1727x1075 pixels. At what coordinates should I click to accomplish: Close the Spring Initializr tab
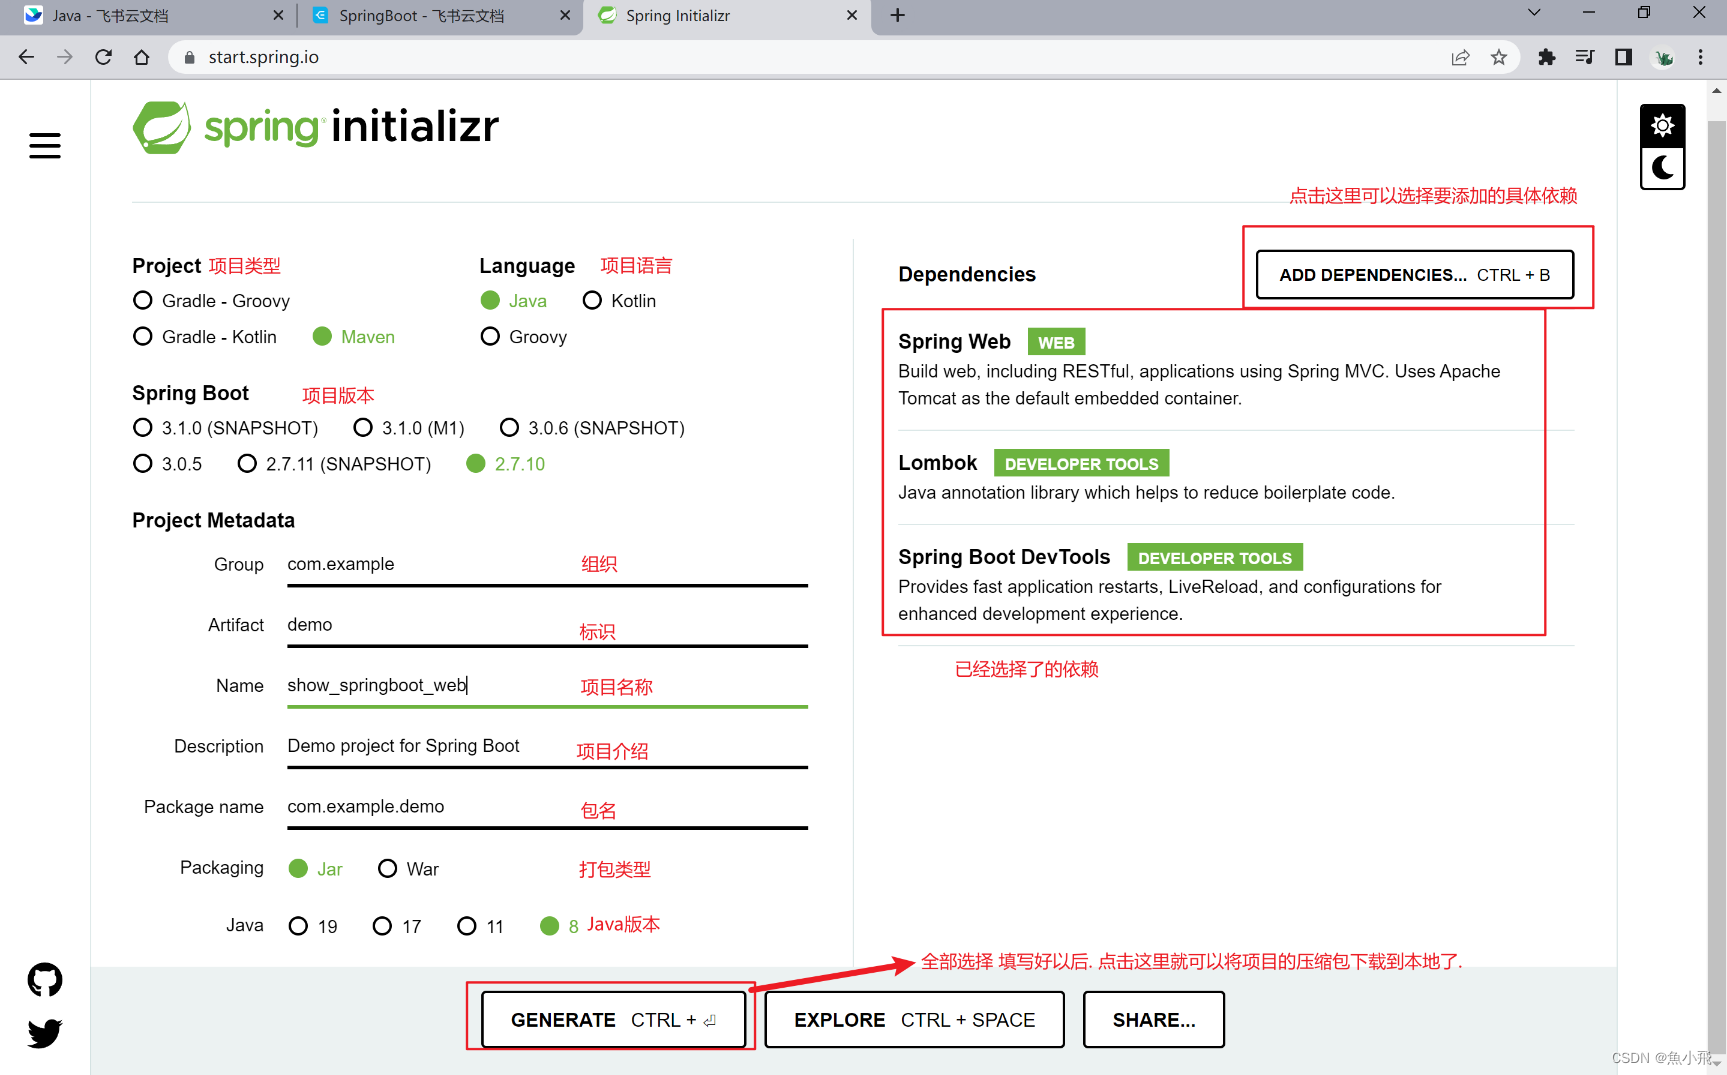click(852, 15)
